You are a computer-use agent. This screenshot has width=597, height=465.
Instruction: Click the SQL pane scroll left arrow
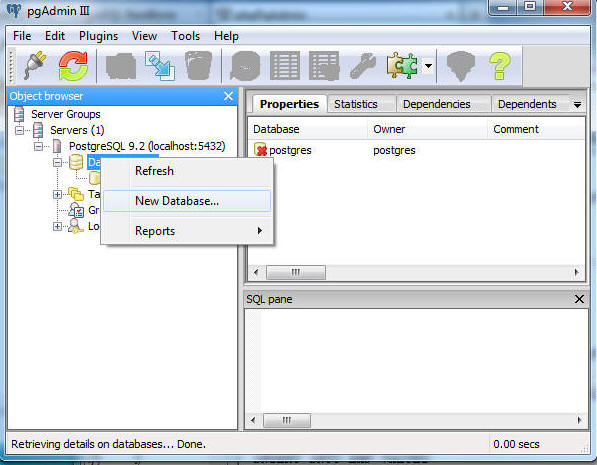coord(254,420)
